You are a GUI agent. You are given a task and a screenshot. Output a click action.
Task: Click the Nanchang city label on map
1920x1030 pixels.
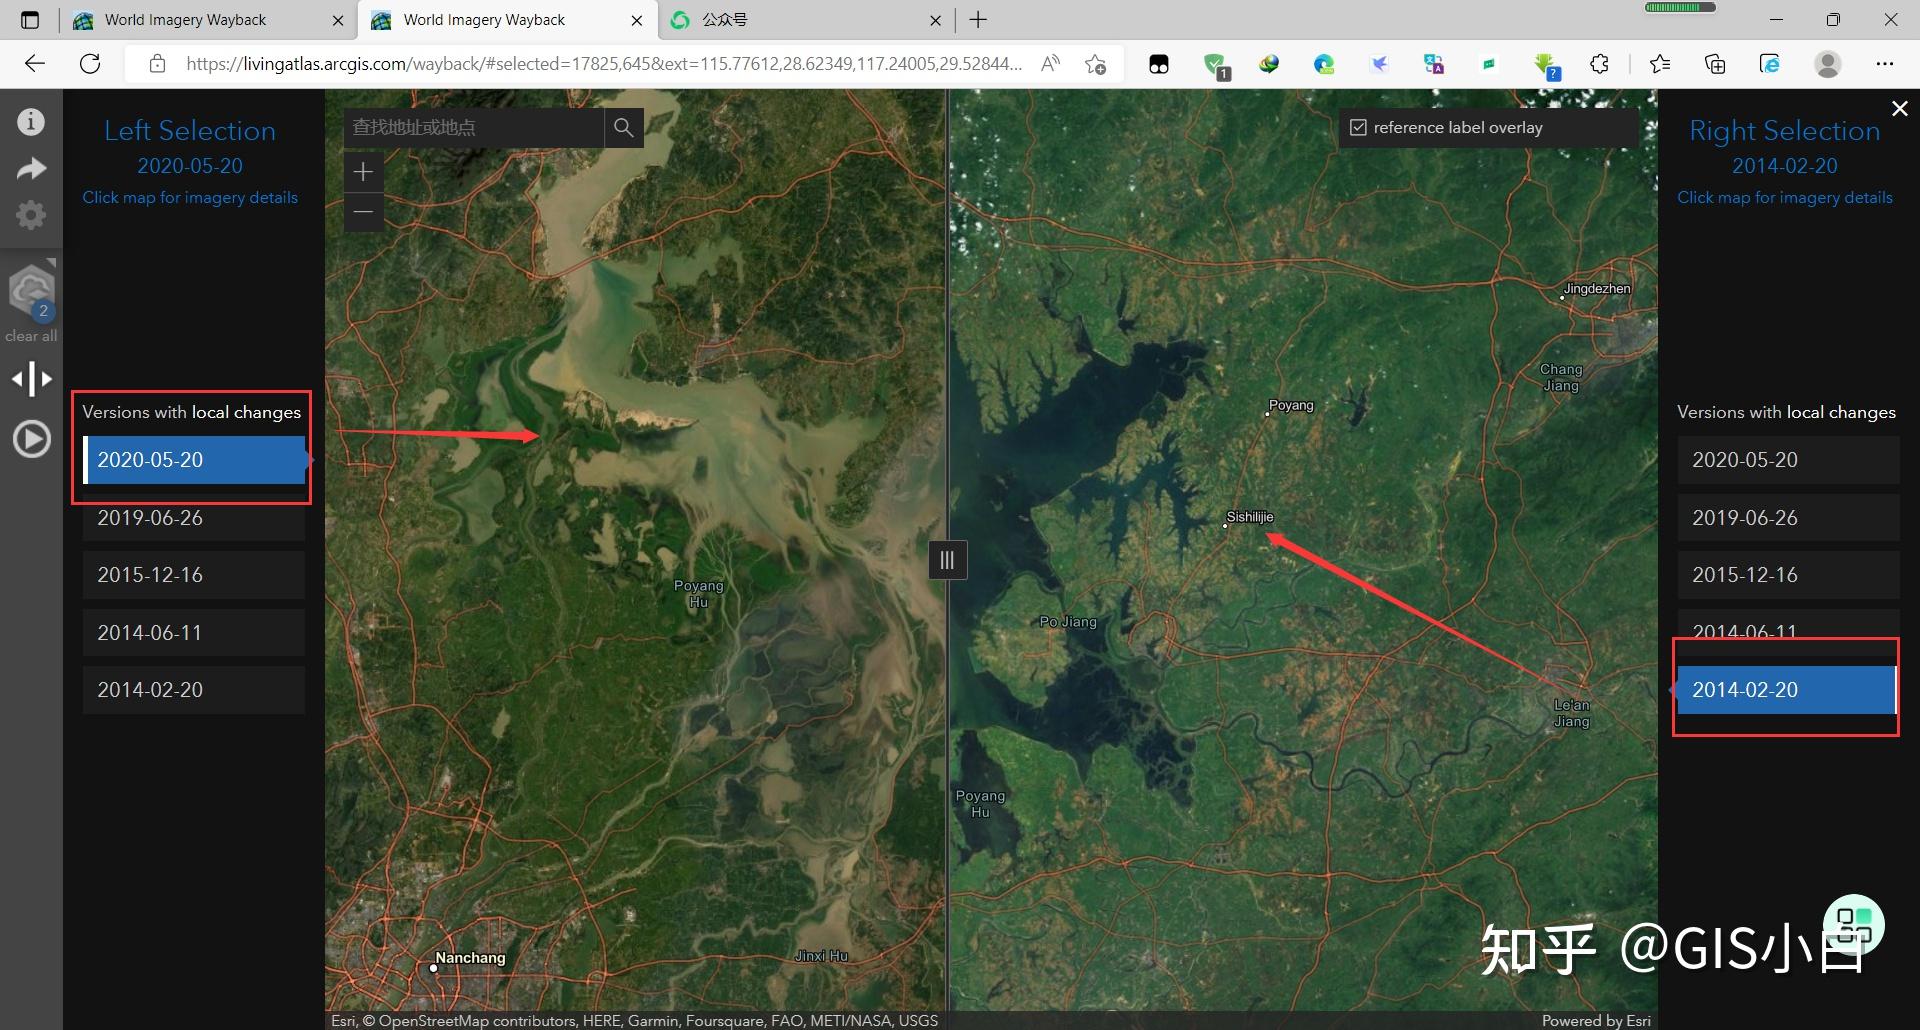pyautogui.click(x=470, y=958)
